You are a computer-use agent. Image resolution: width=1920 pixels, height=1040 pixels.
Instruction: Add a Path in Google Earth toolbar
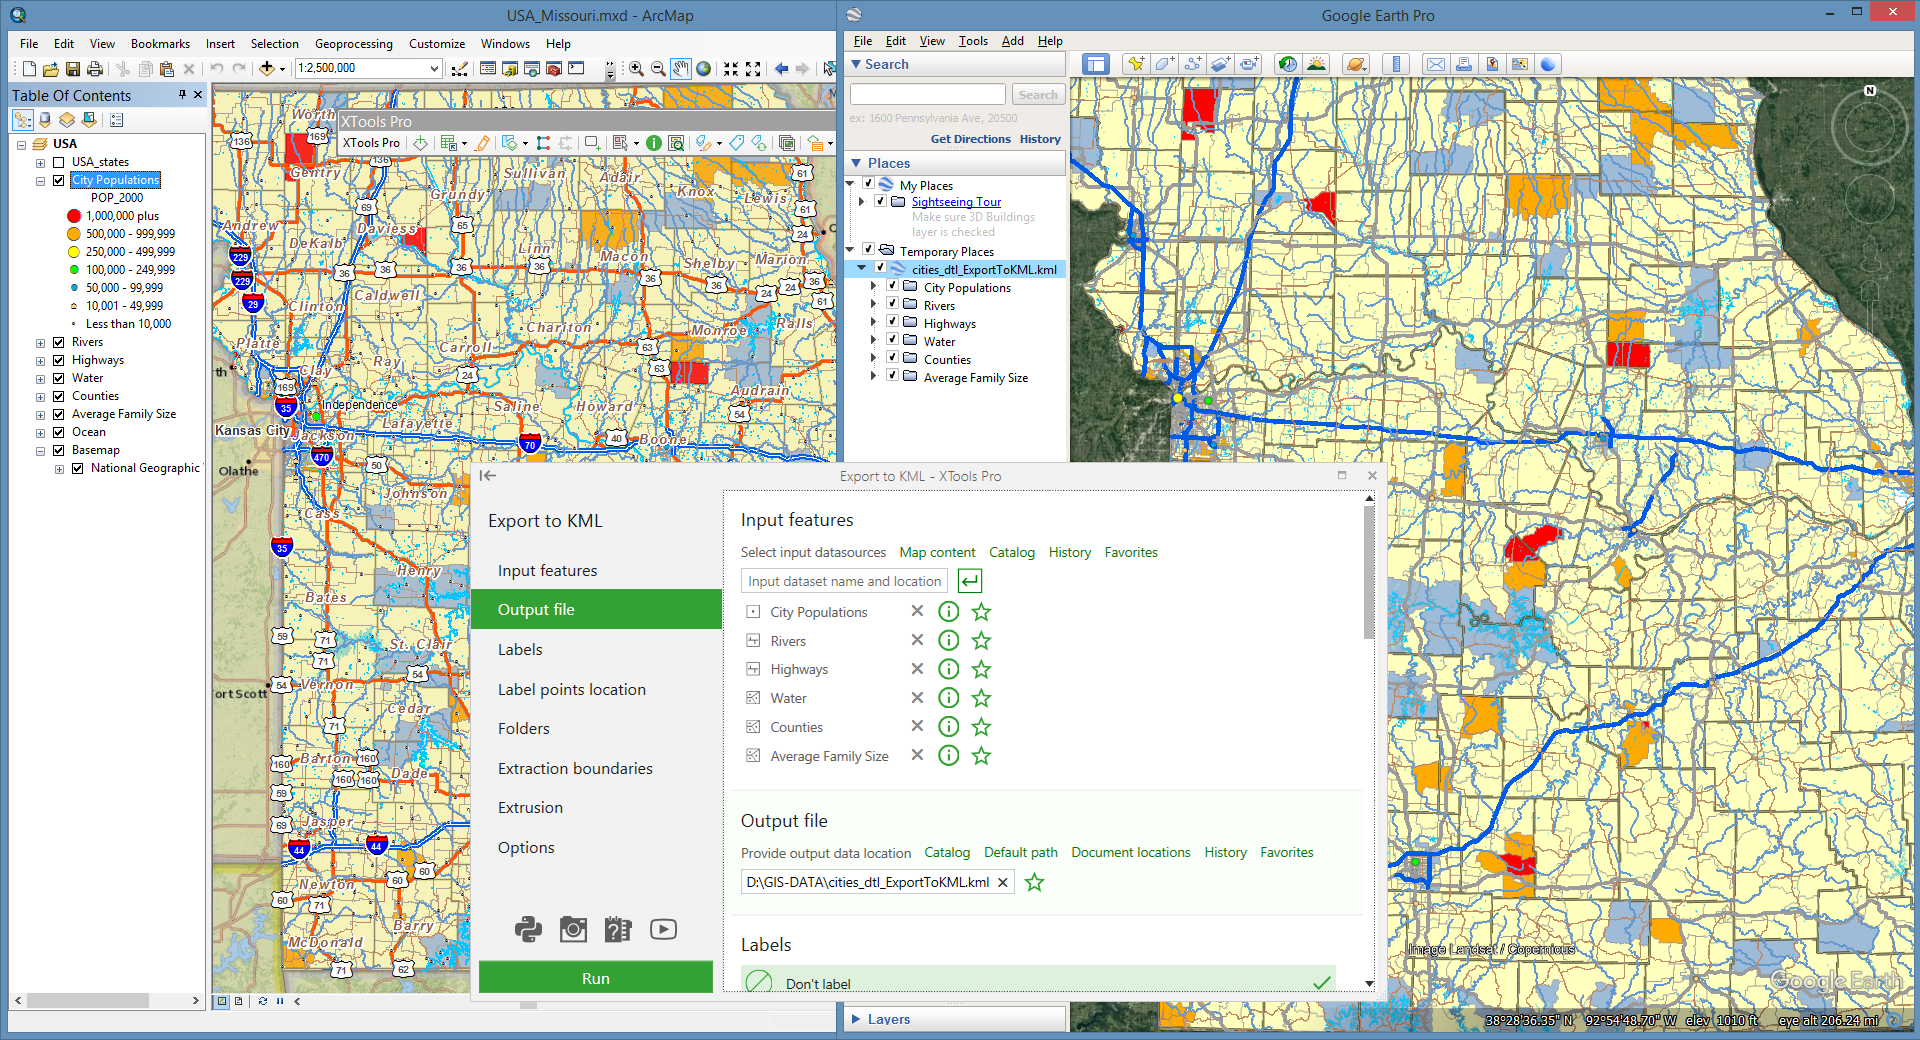pos(1192,64)
